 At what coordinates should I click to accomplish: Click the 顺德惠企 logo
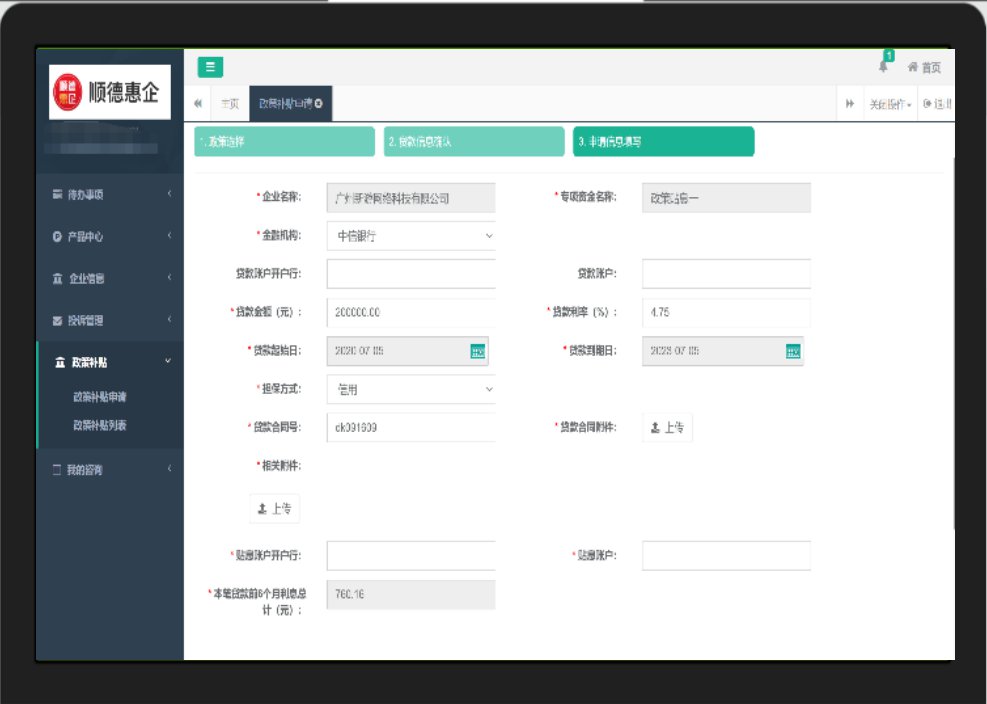110,92
